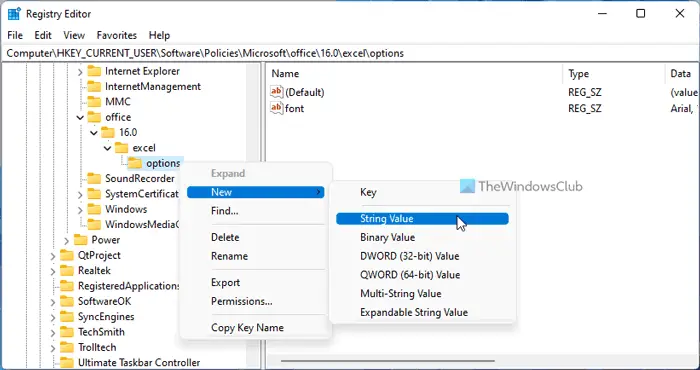
Task: Click the registry path address bar
Action: click(350, 53)
